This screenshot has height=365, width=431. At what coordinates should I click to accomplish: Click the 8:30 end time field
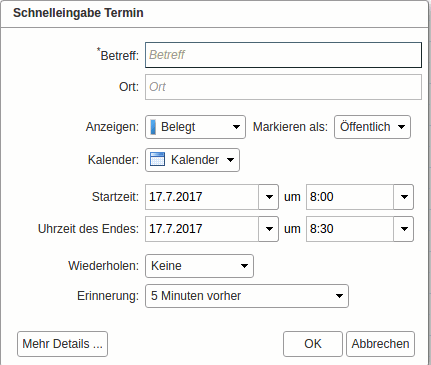[350, 229]
